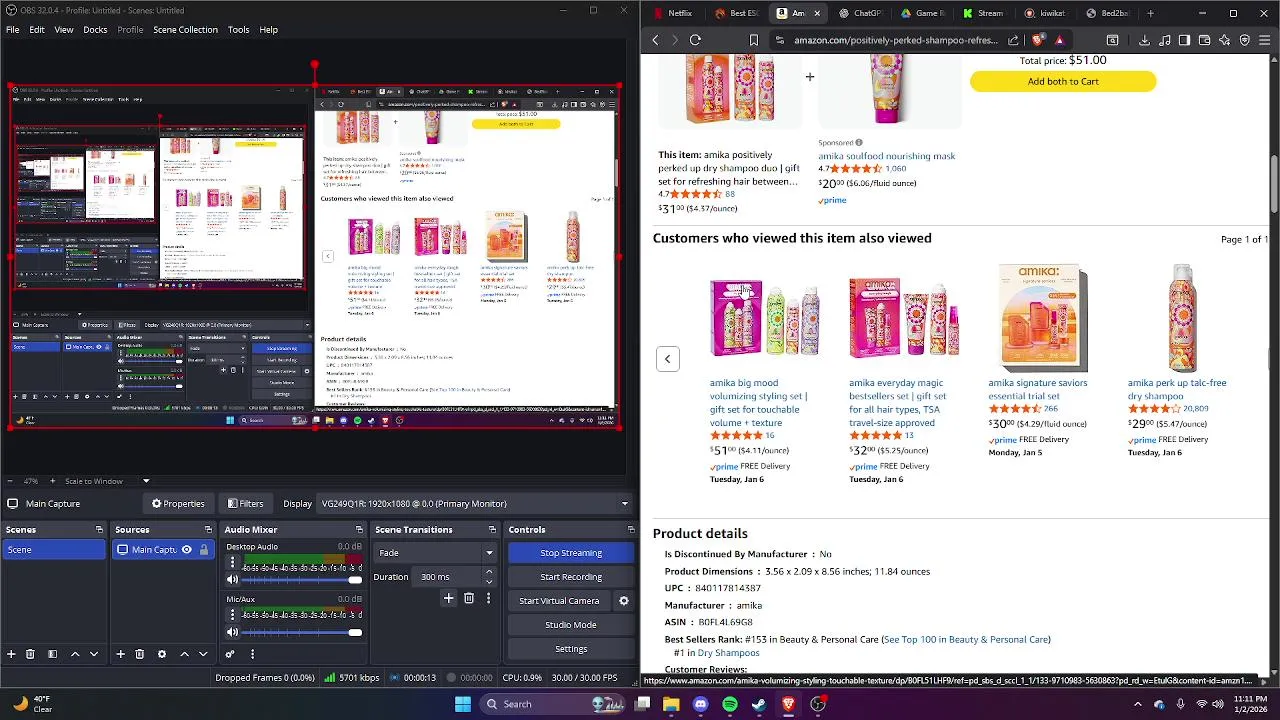
Task: Open Display monitor selection dropdown
Action: (473, 504)
